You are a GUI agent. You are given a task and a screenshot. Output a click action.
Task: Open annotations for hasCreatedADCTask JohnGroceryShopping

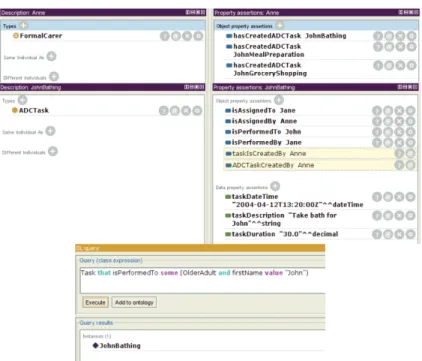point(389,66)
